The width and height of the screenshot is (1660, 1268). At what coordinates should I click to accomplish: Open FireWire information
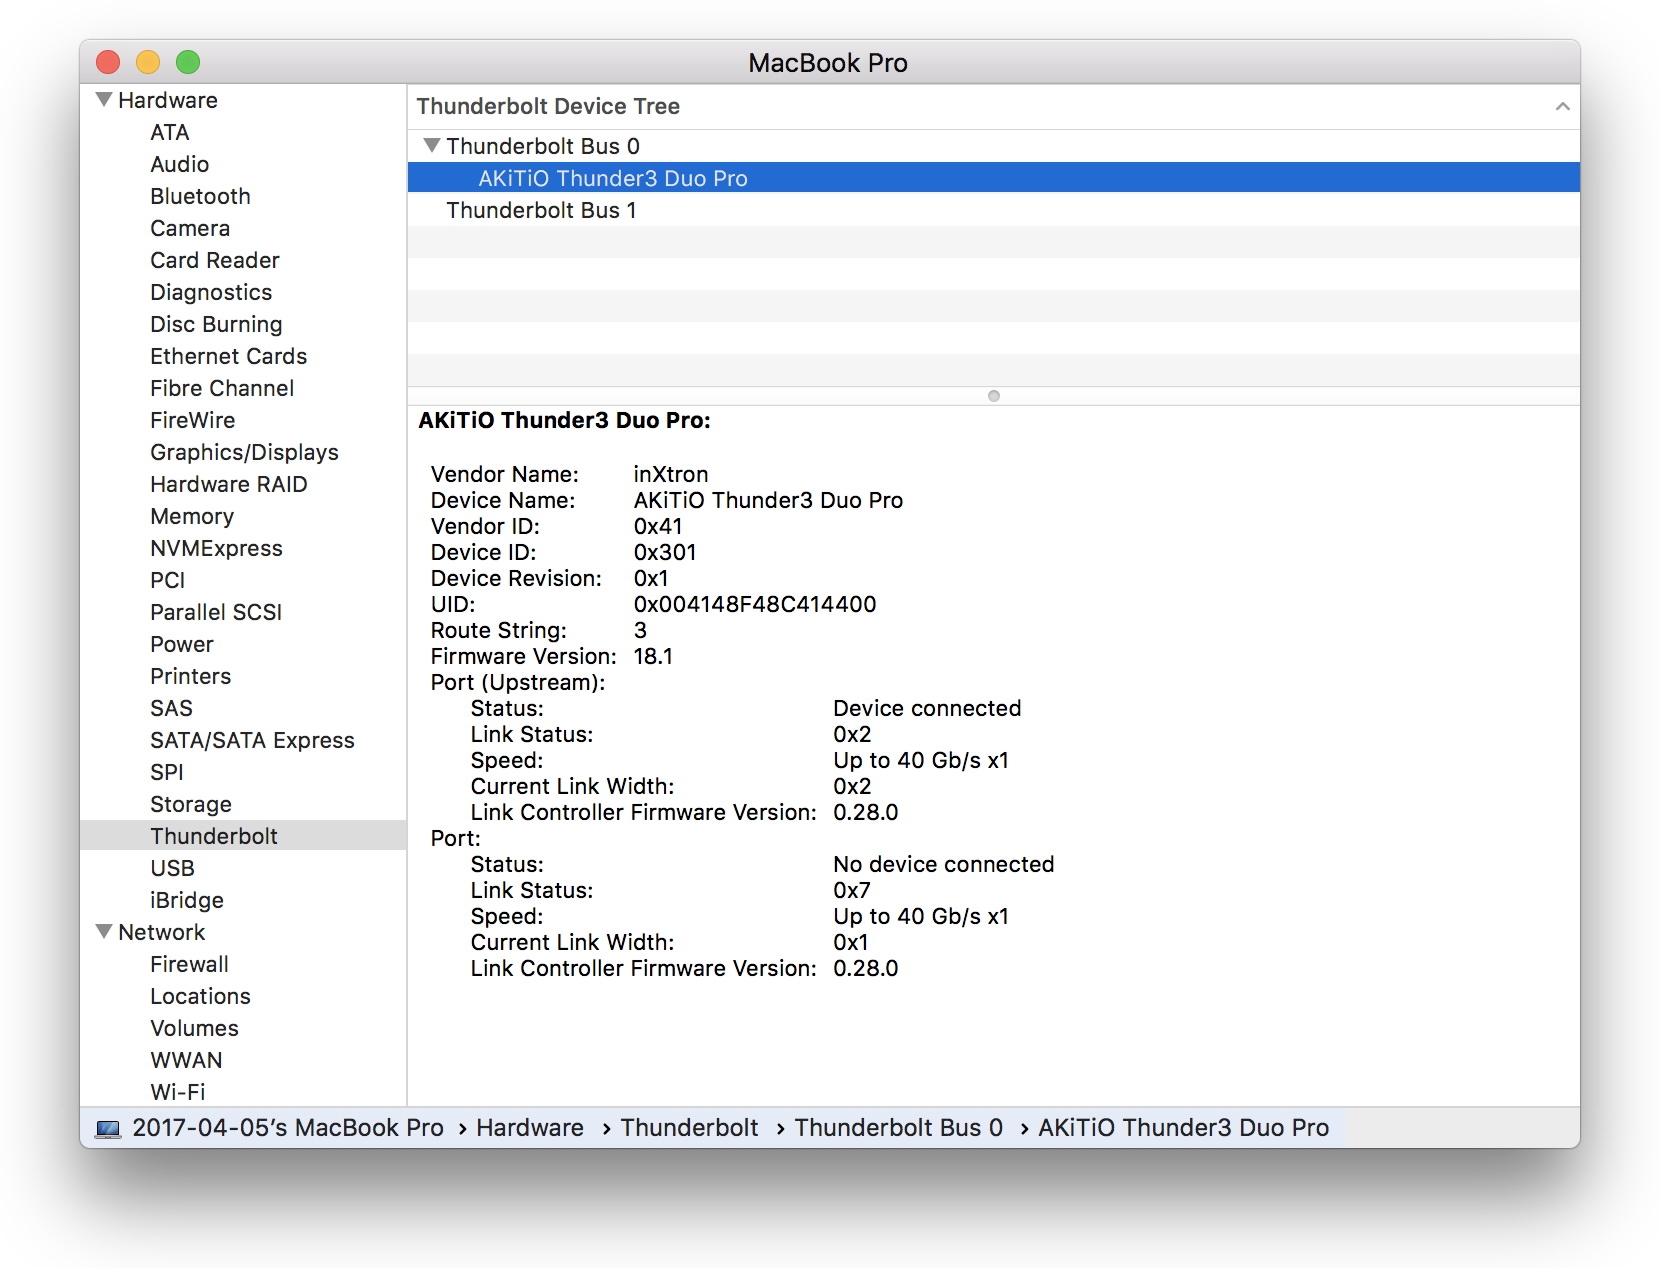(193, 420)
